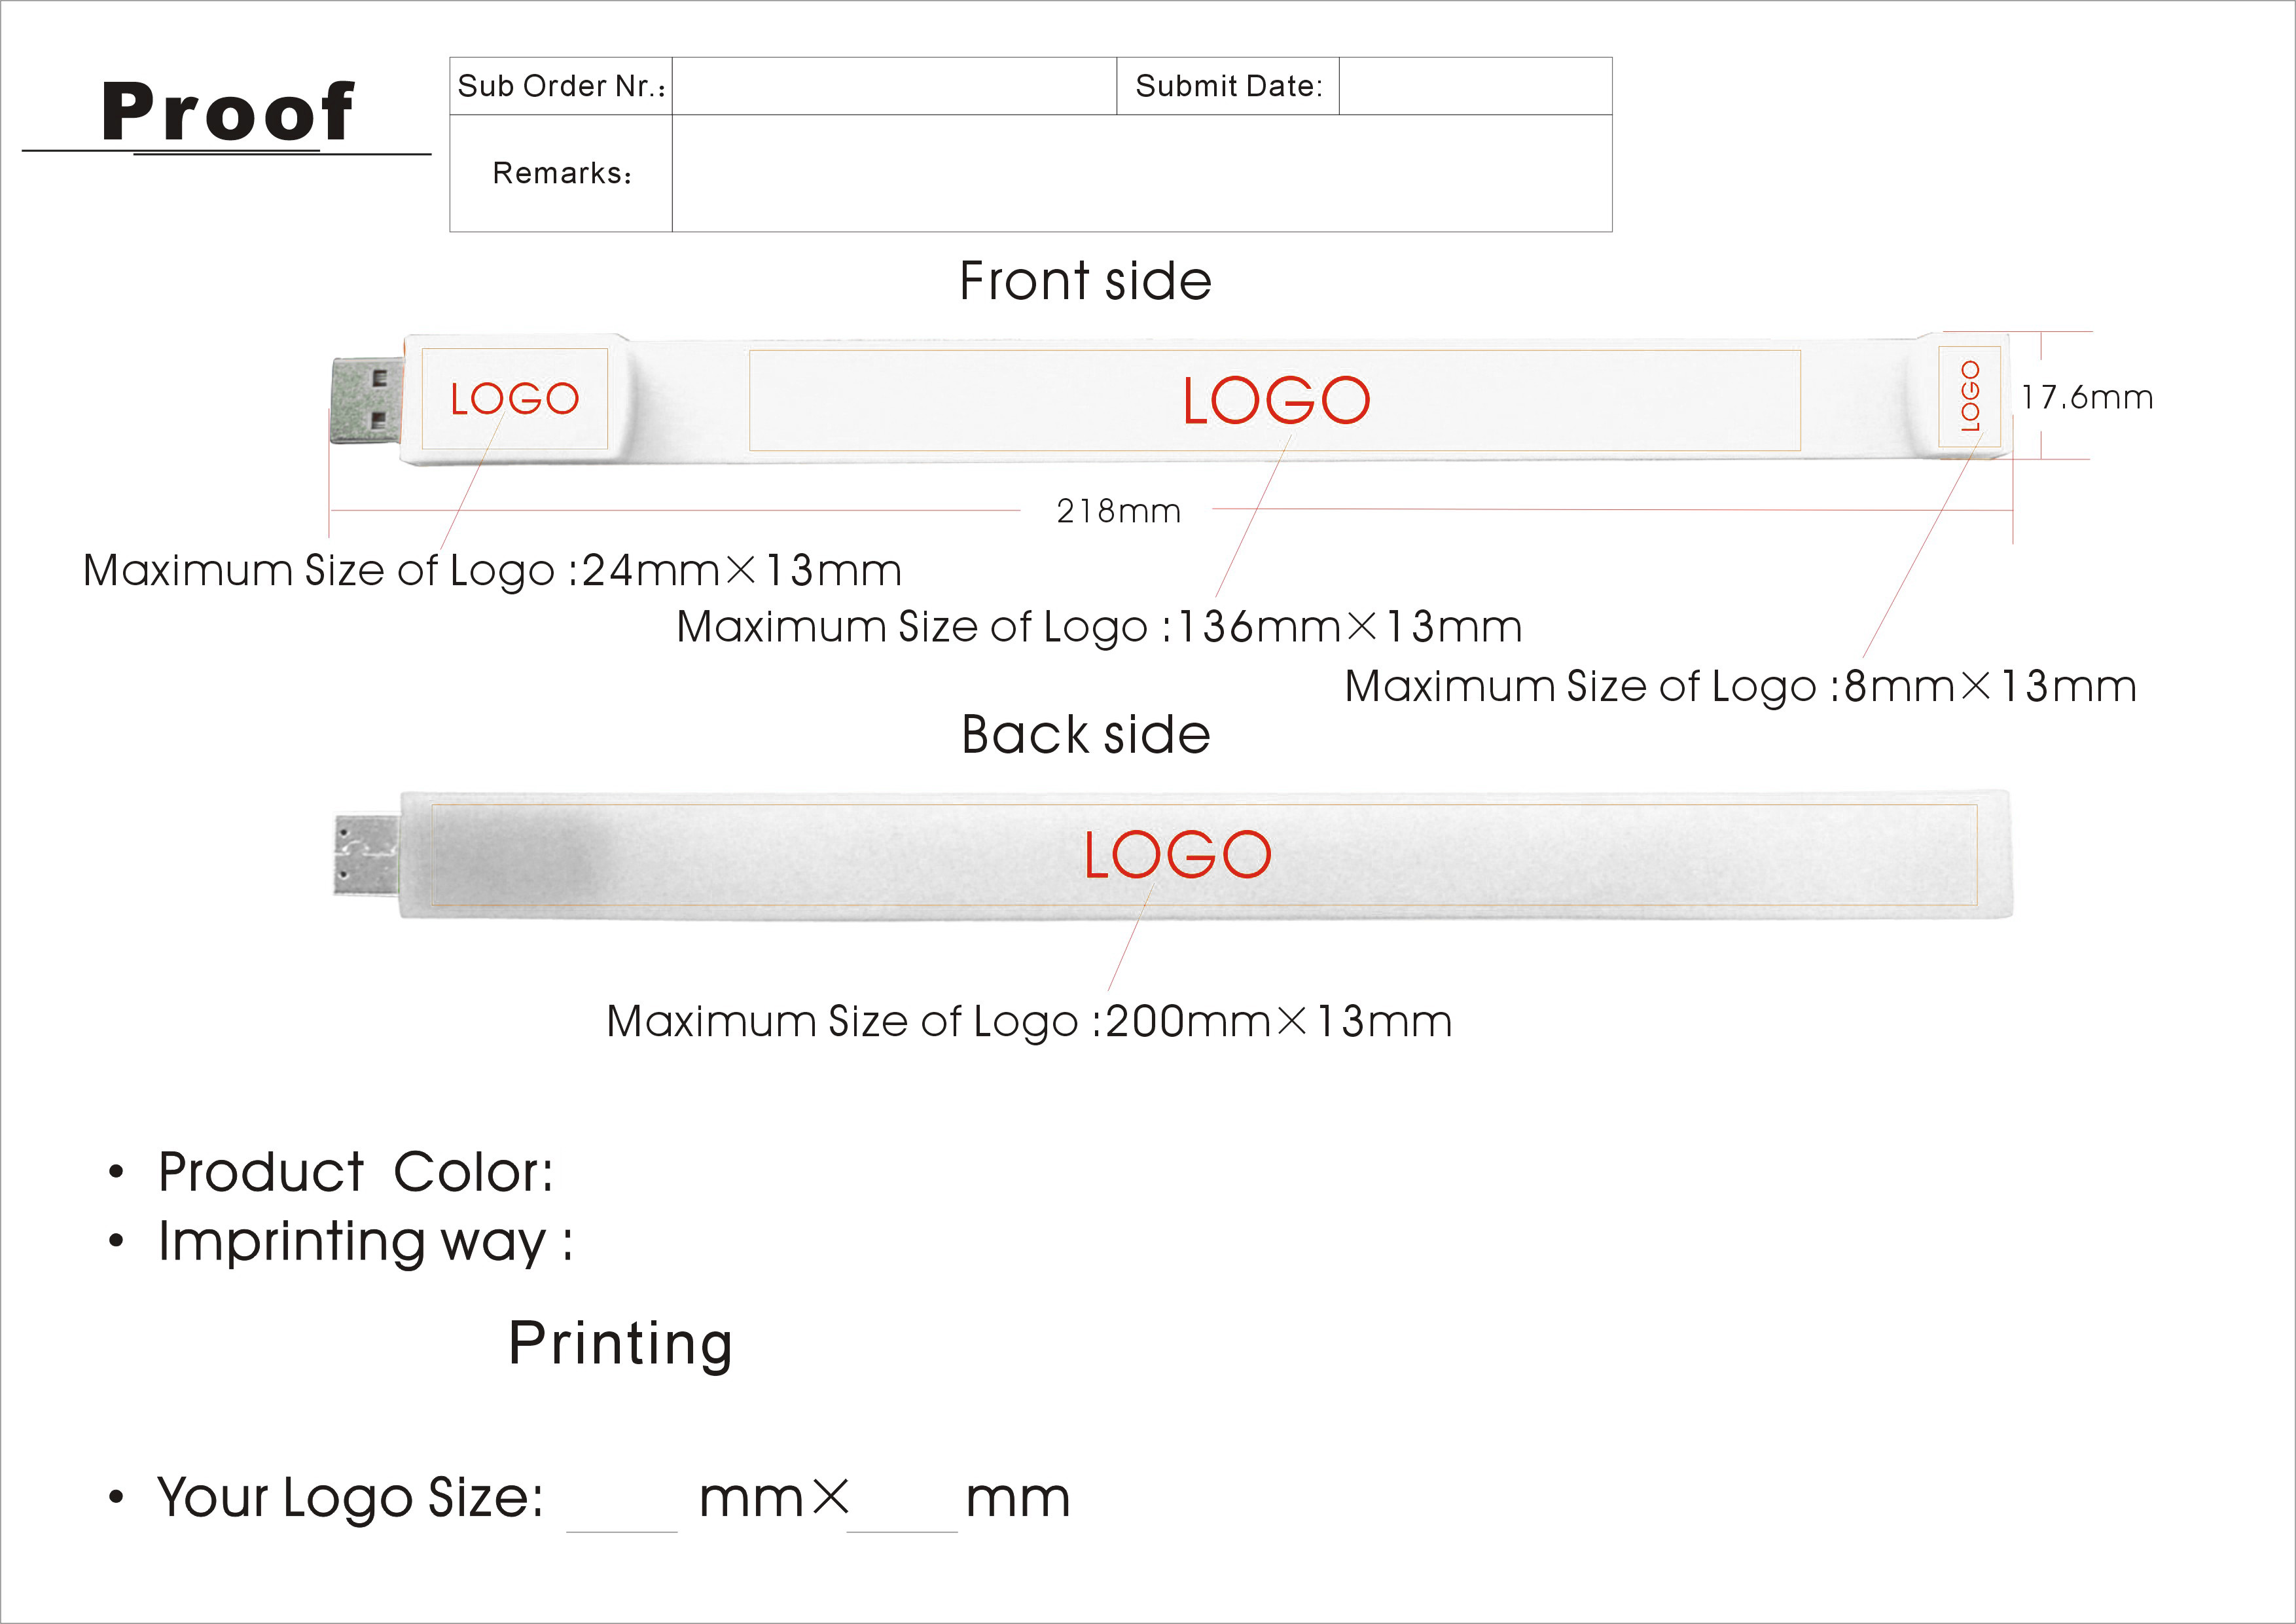Click the front side USB metal connector
2296x1624 pixels.
coord(366,400)
